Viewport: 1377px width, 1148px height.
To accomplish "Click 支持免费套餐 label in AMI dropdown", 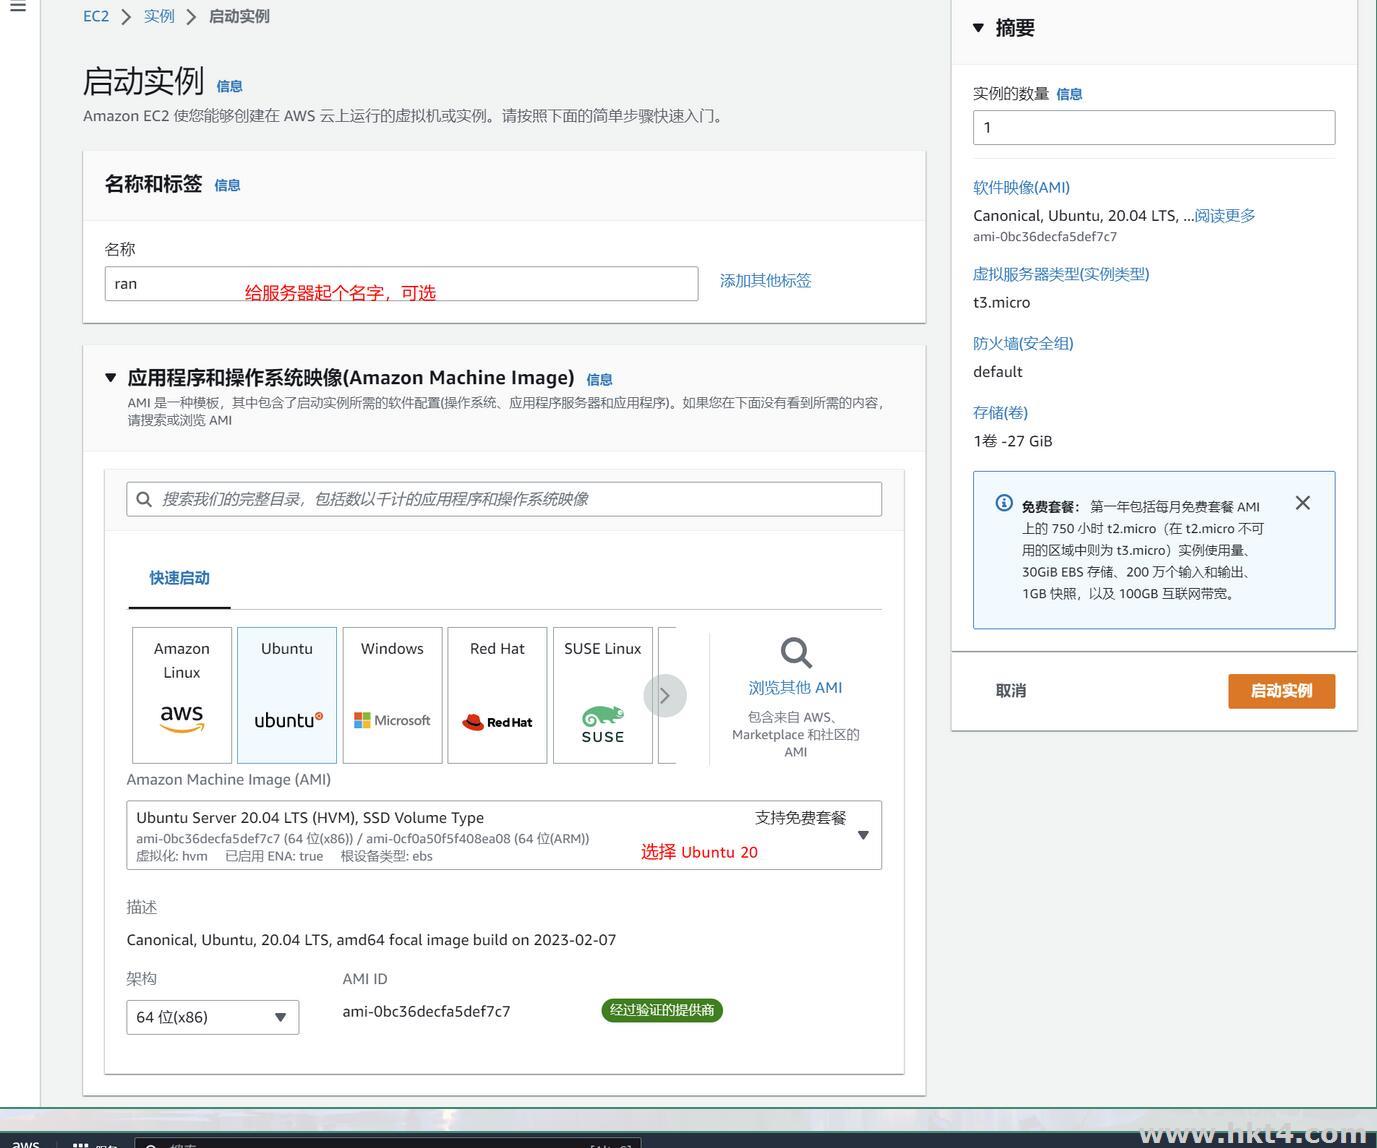I will (801, 818).
